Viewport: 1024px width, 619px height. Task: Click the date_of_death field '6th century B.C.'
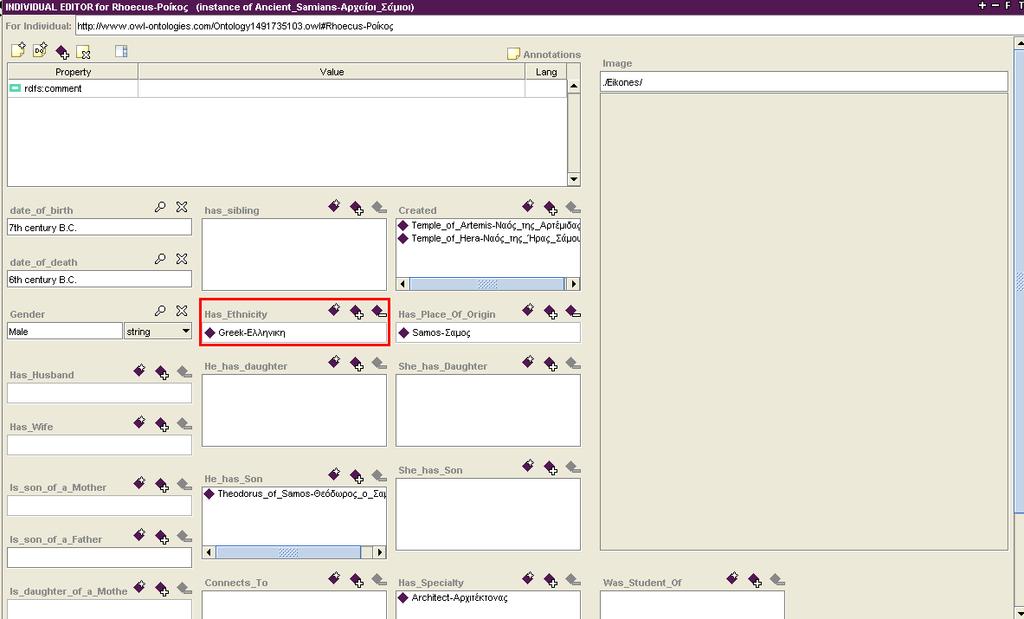coord(99,279)
